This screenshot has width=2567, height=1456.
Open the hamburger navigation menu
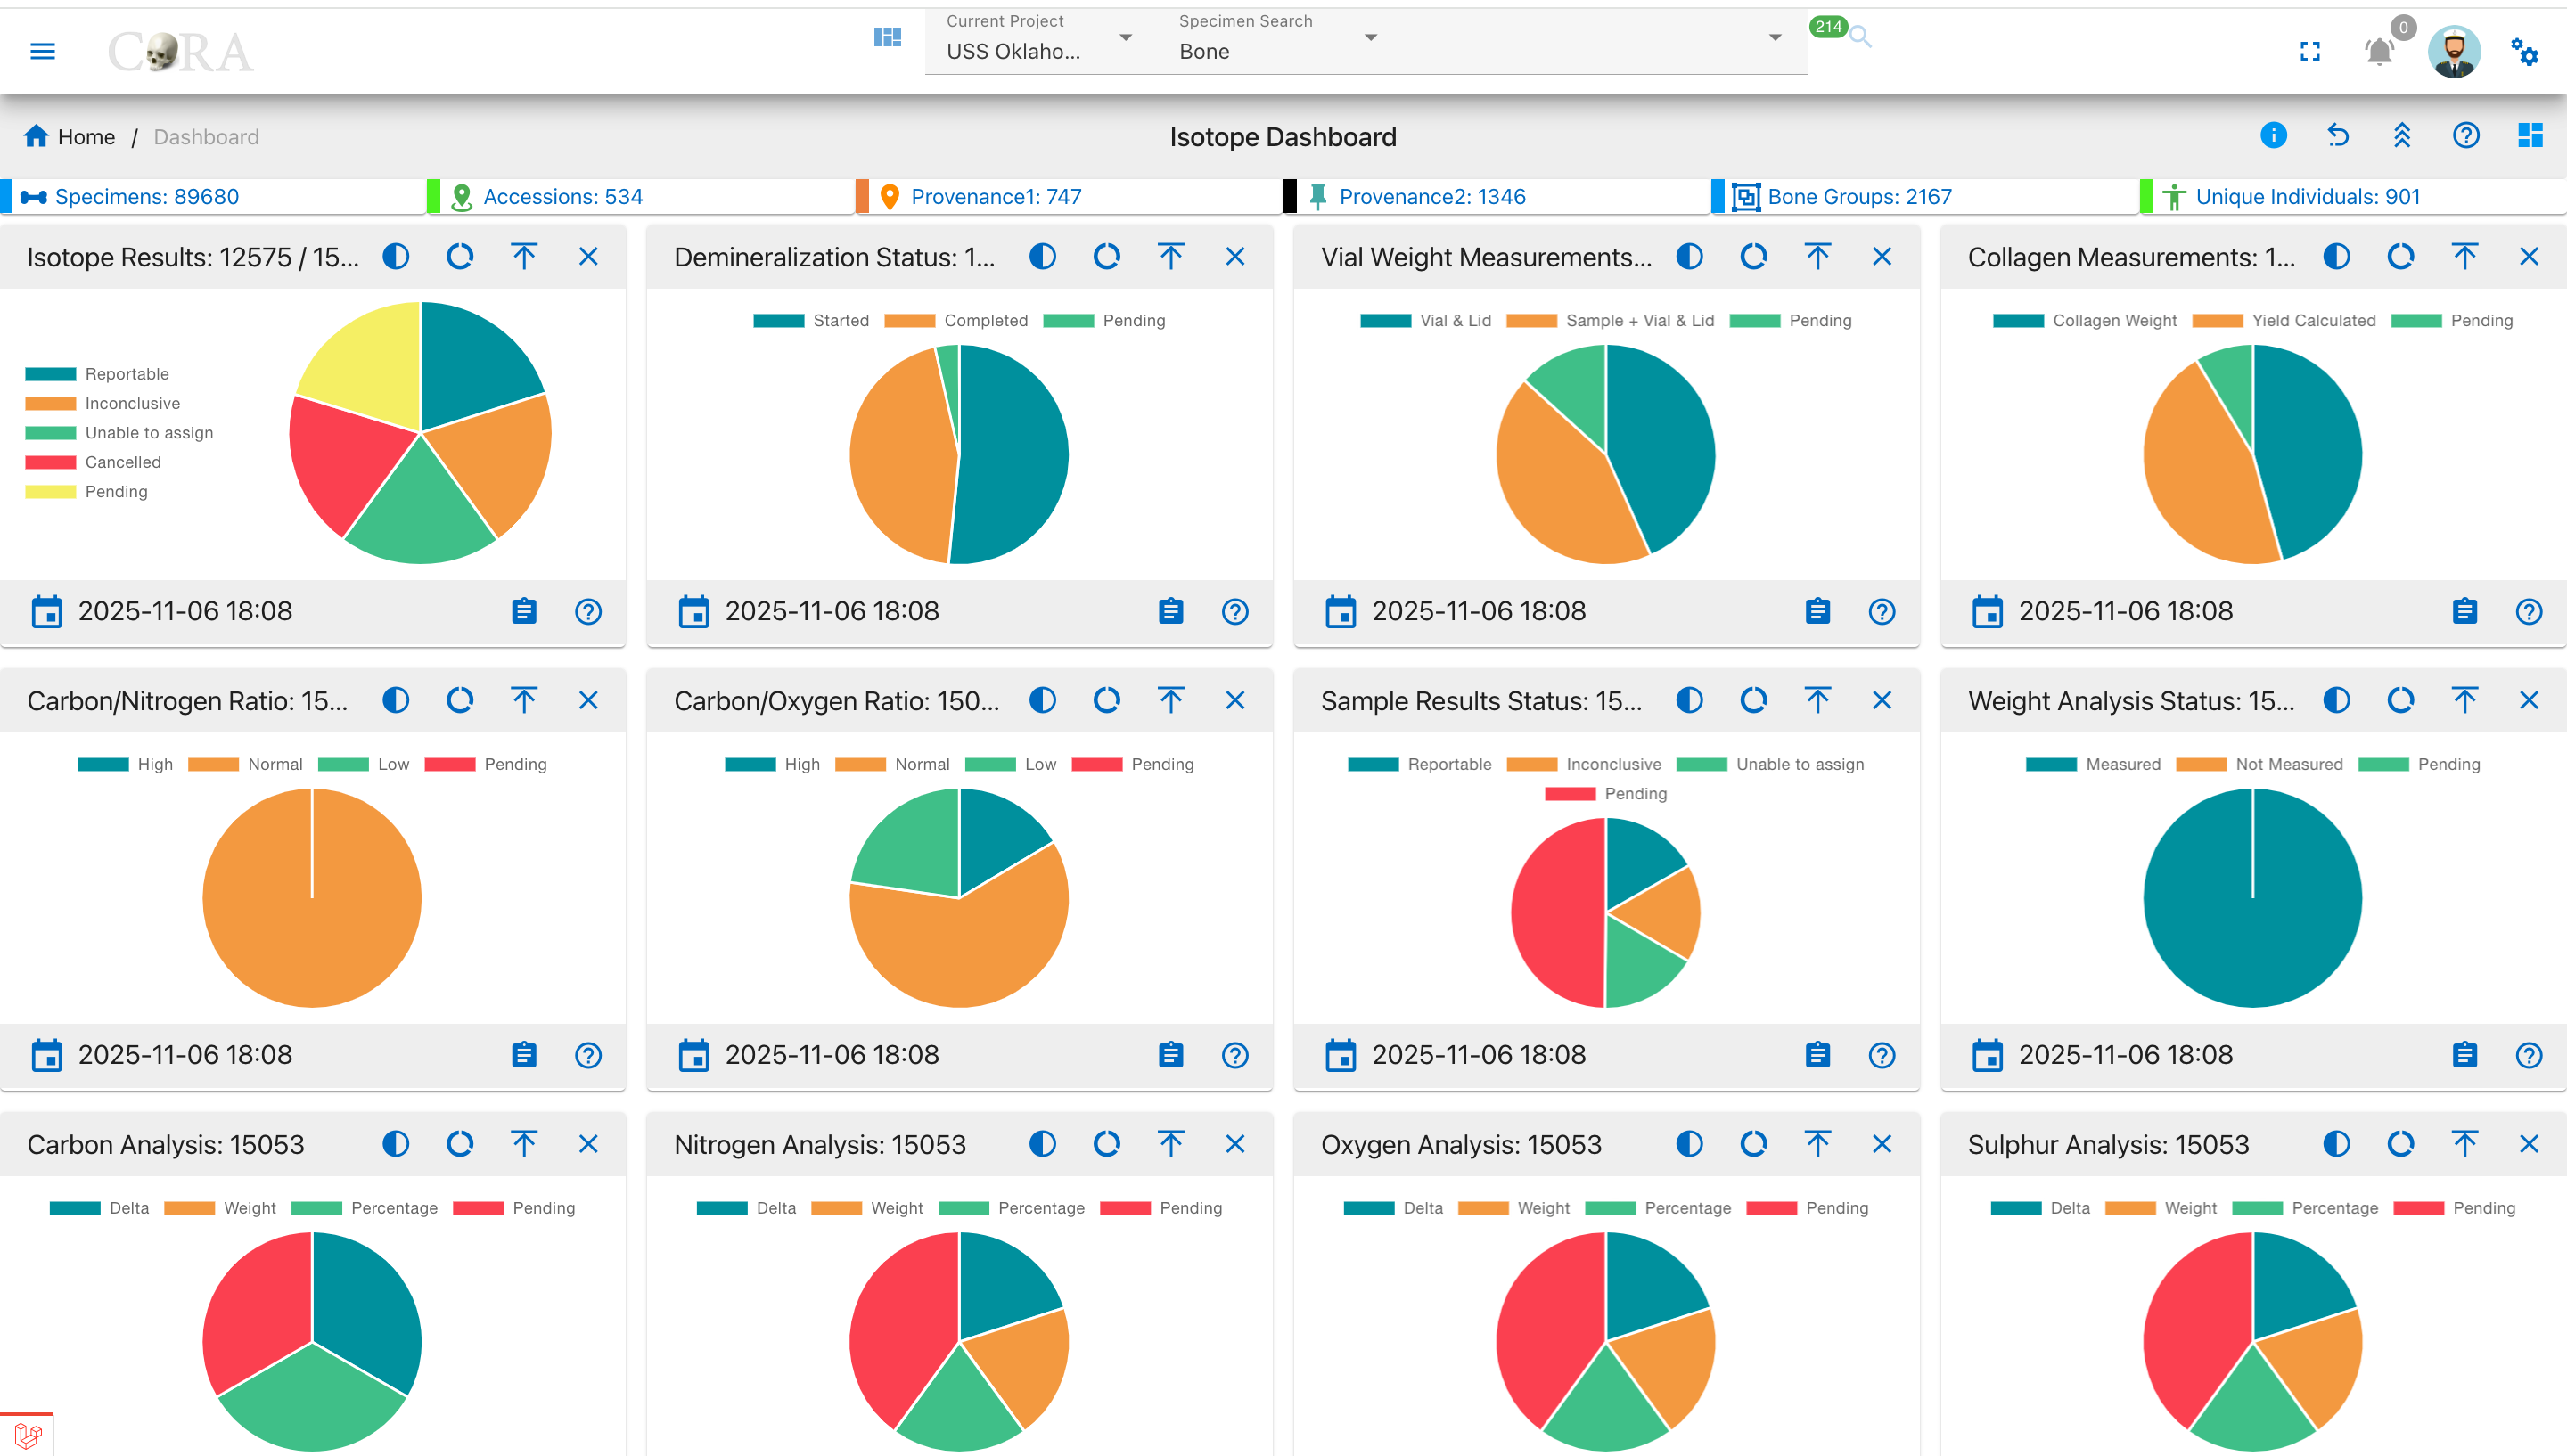pos(43,51)
